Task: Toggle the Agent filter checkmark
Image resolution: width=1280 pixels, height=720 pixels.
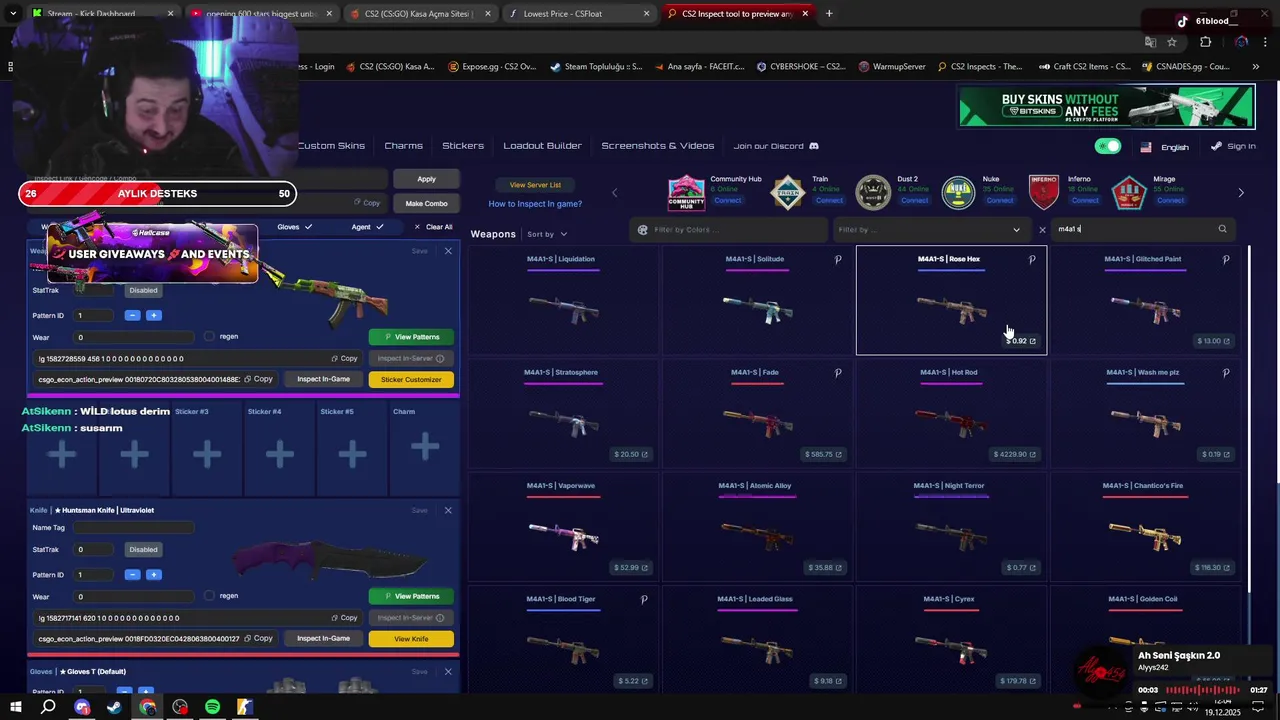Action: pyautogui.click(x=380, y=227)
